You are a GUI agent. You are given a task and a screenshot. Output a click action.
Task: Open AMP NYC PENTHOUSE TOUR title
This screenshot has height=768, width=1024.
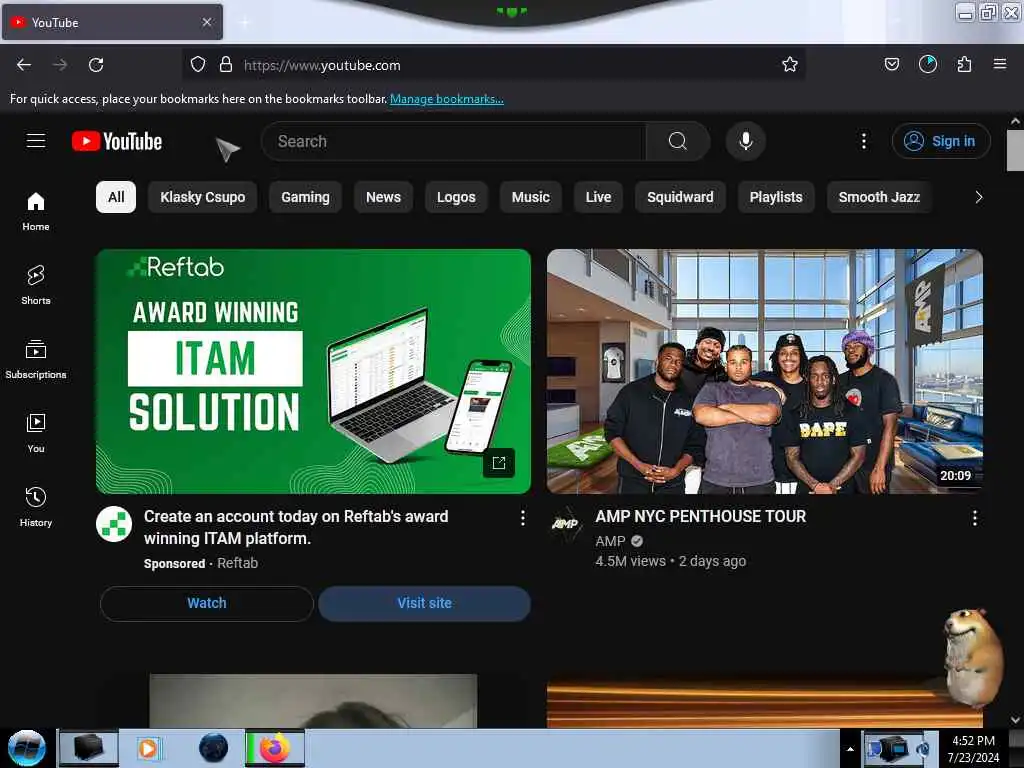700,517
